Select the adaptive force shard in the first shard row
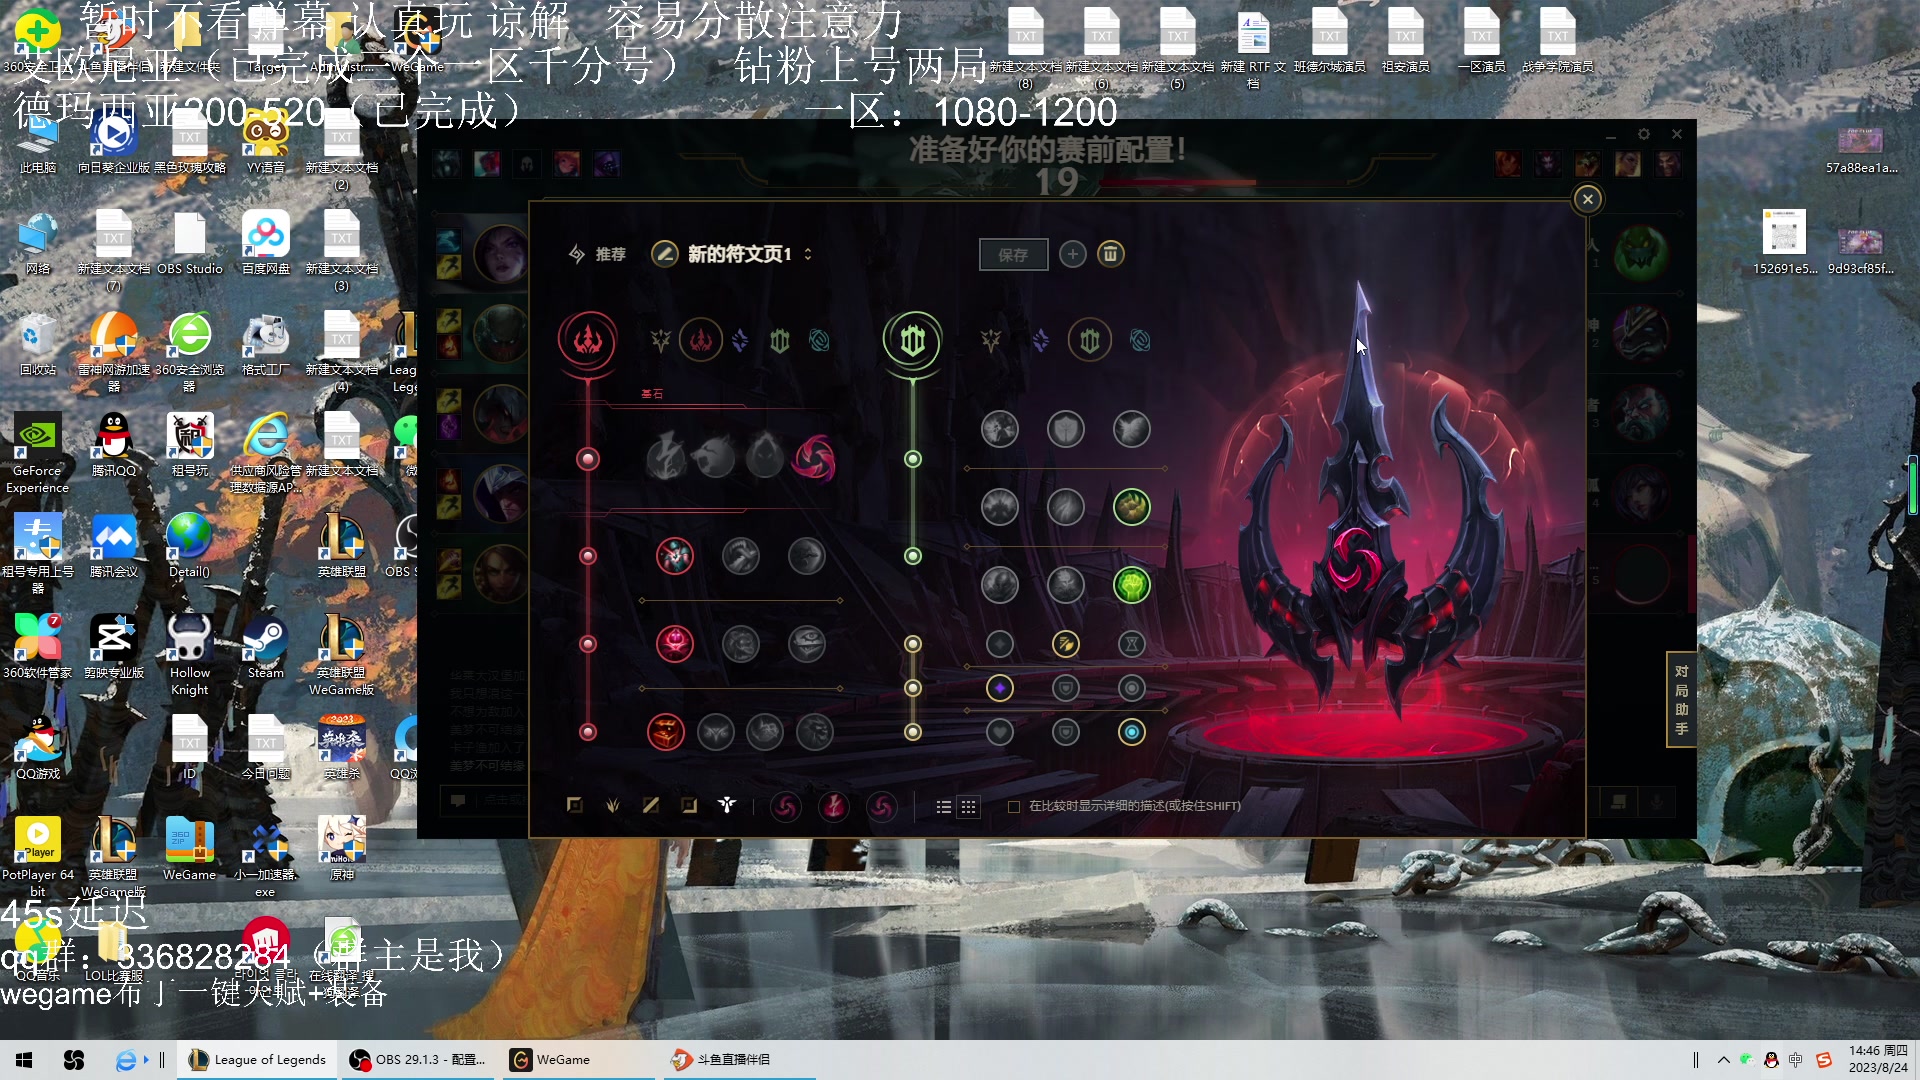The width and height of the screenshot is (1920, 1080). pos(999,644)
